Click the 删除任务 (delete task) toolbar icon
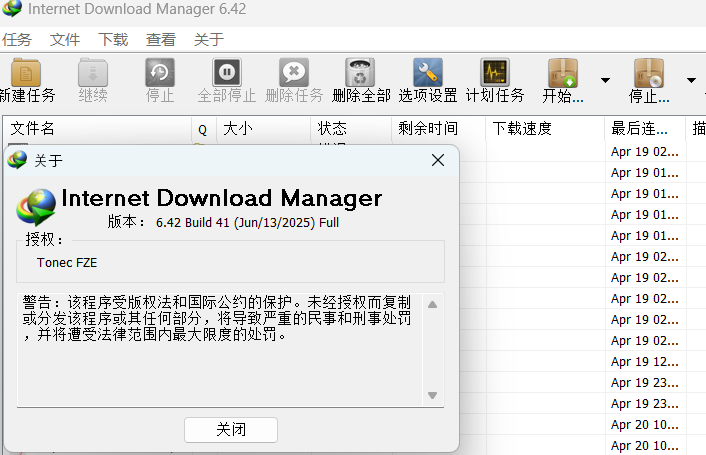Screen dimensions: 706x455 point(294,72)
